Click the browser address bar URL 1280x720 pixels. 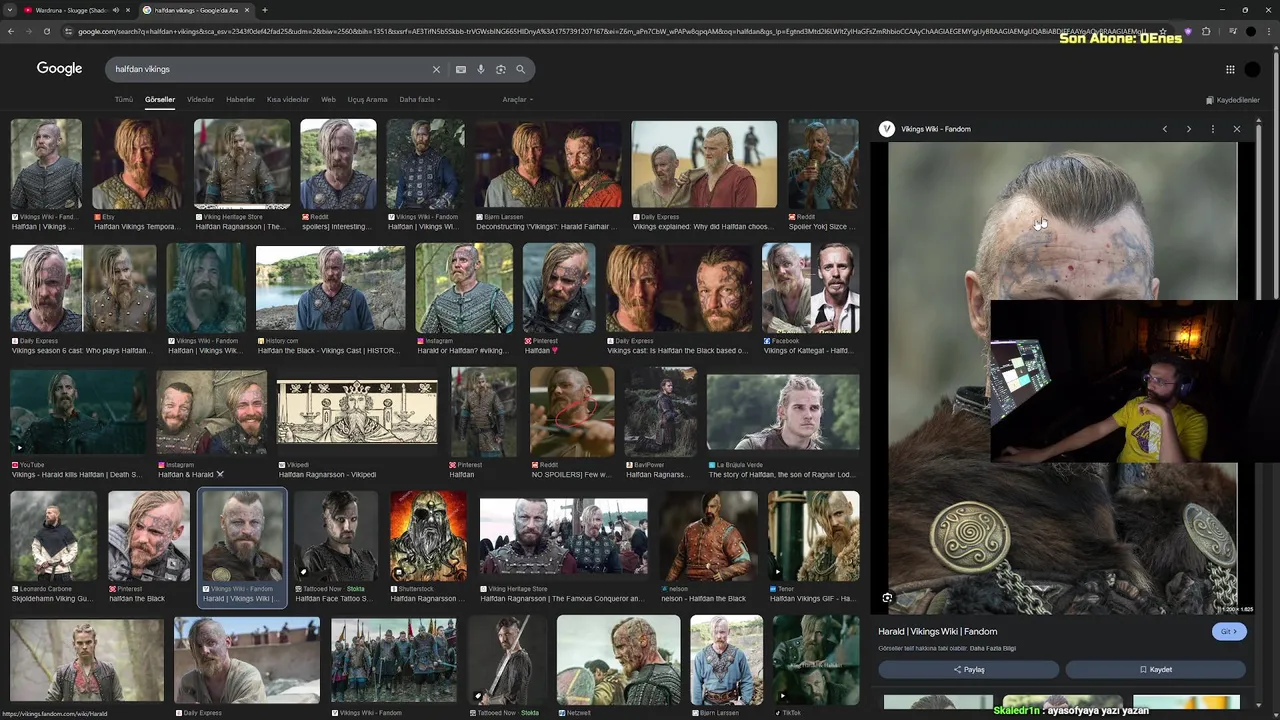point(610,31)
